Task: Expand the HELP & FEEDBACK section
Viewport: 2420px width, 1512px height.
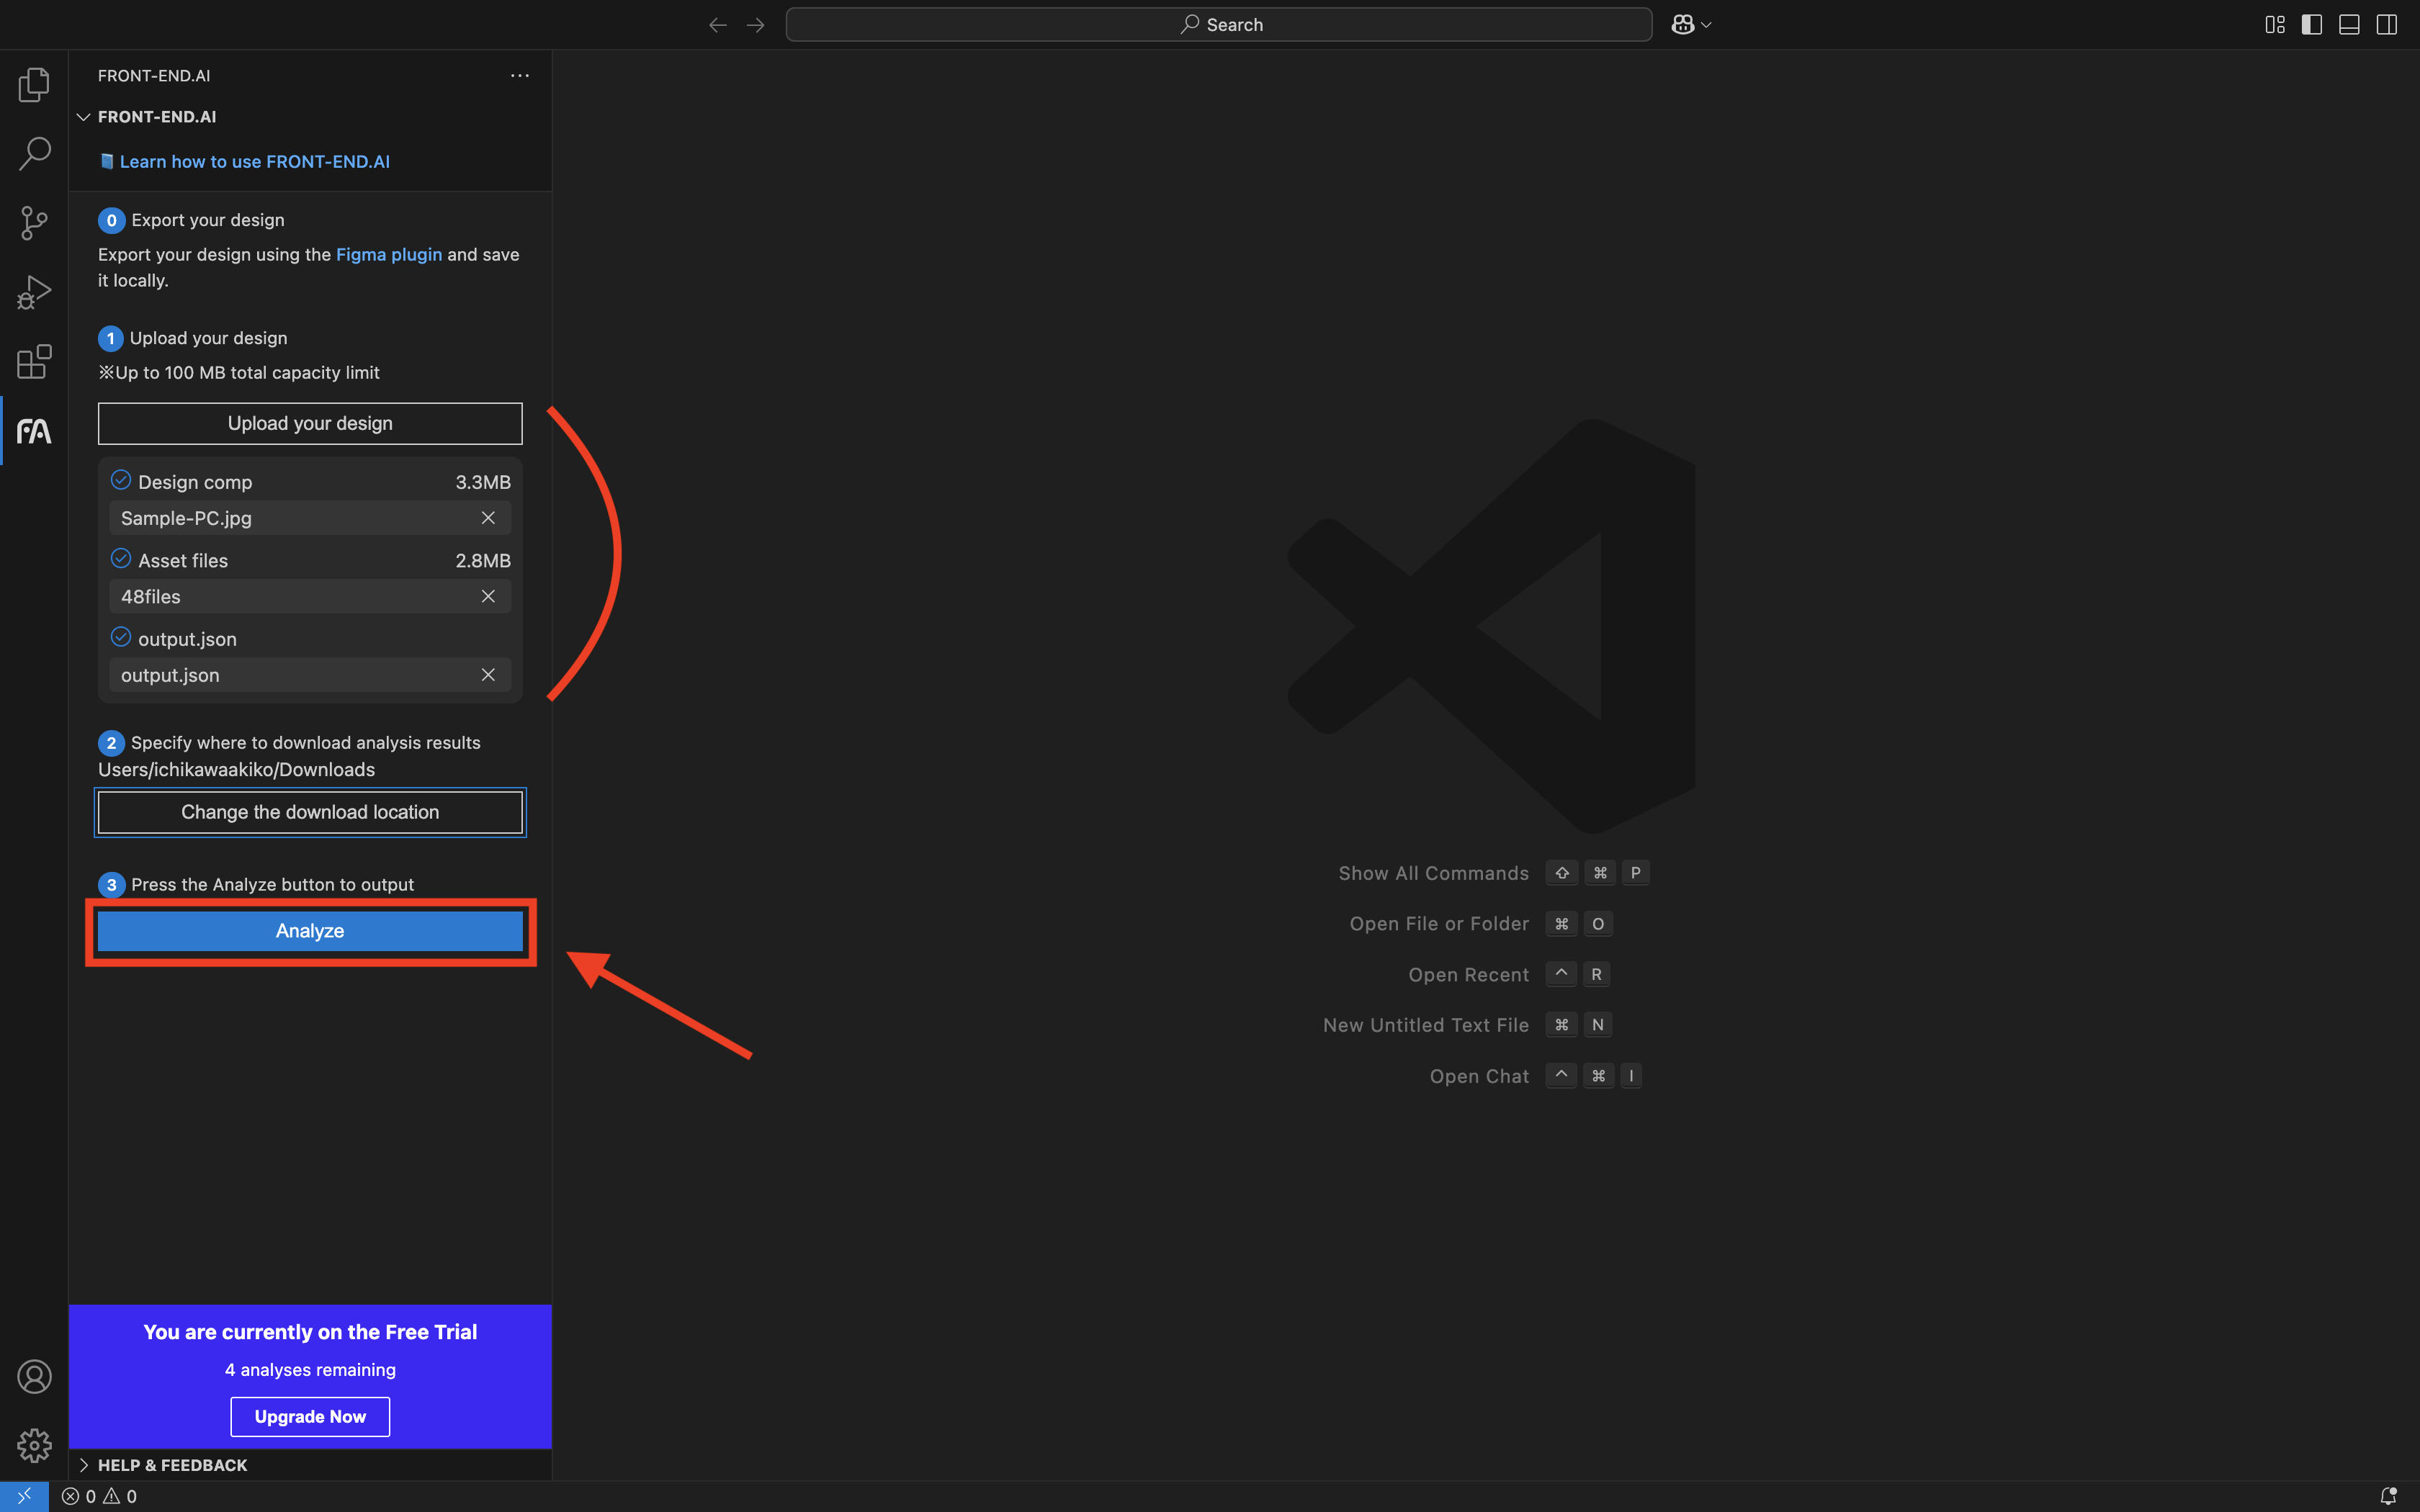Action: pos(84,1465)
